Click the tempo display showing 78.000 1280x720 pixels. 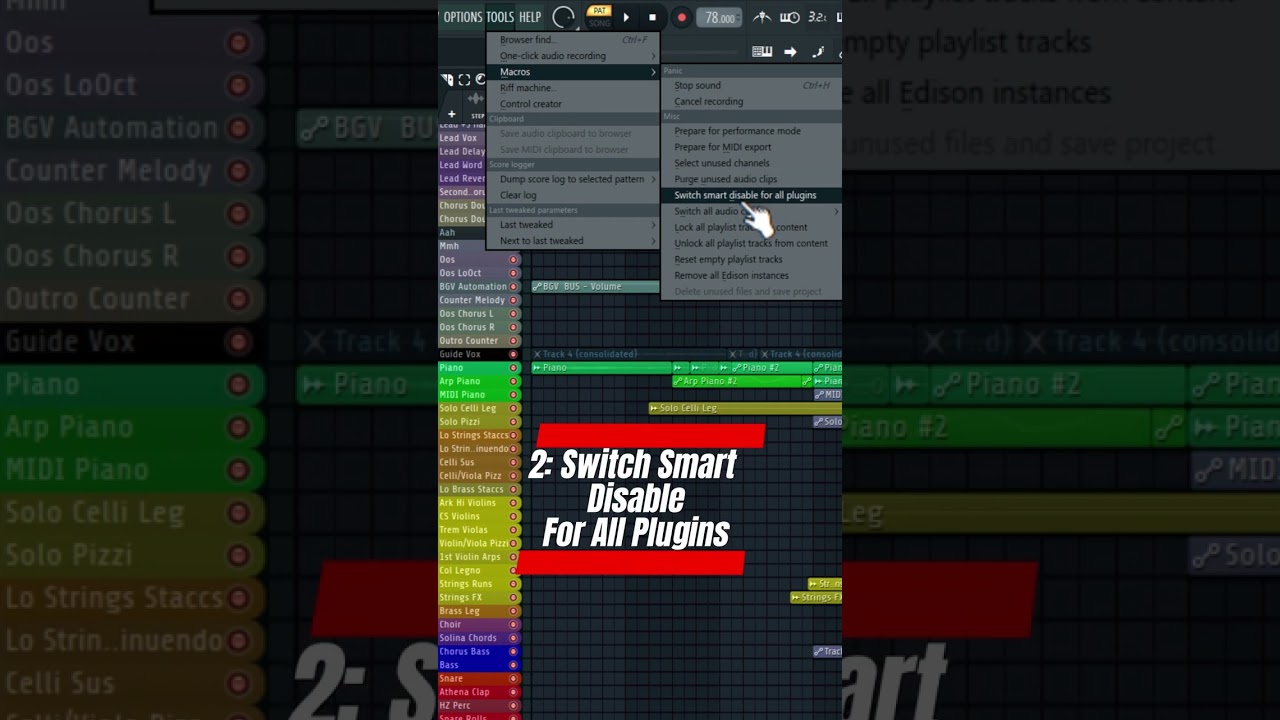pyautogui.click(x=719, y=18)
